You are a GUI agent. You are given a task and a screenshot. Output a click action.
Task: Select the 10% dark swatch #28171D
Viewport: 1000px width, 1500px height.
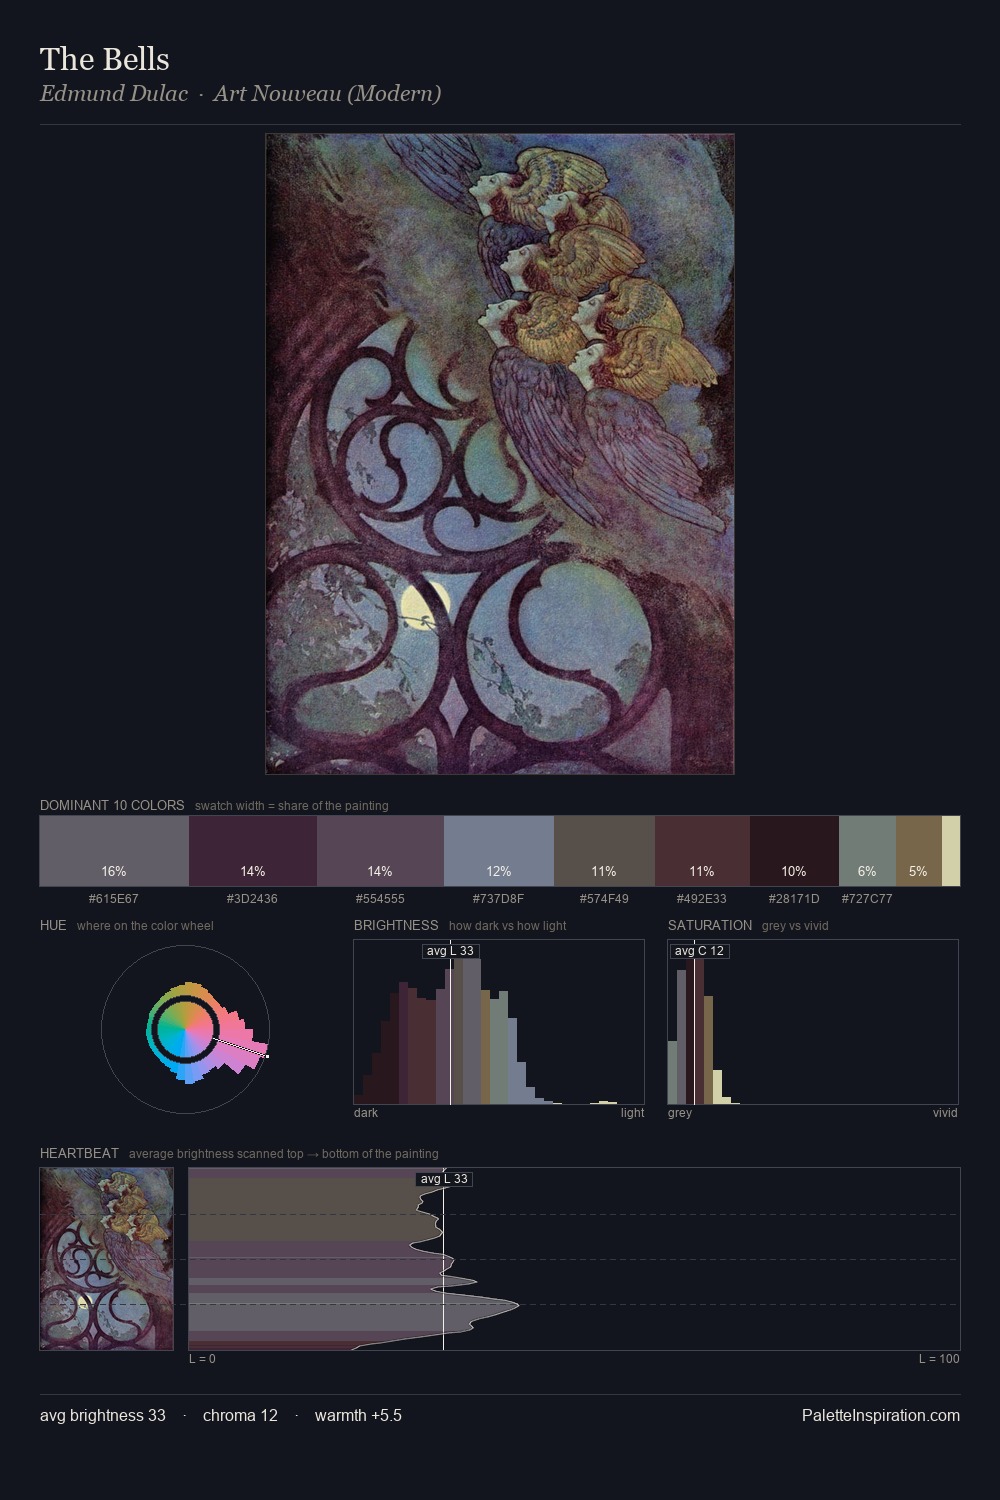pos(794,851)
